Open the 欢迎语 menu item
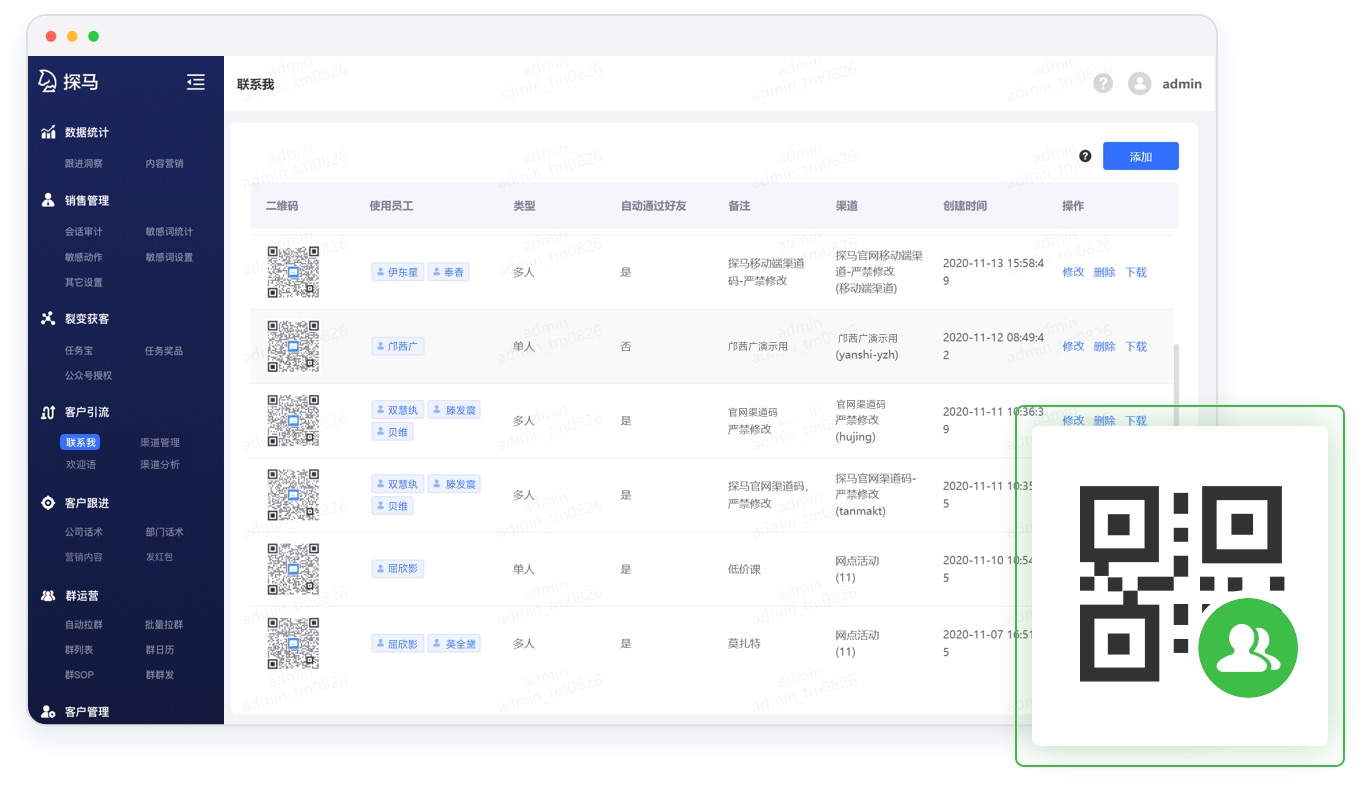The width and height of the screenshot is (1368, 786). (x=81, y=464)
